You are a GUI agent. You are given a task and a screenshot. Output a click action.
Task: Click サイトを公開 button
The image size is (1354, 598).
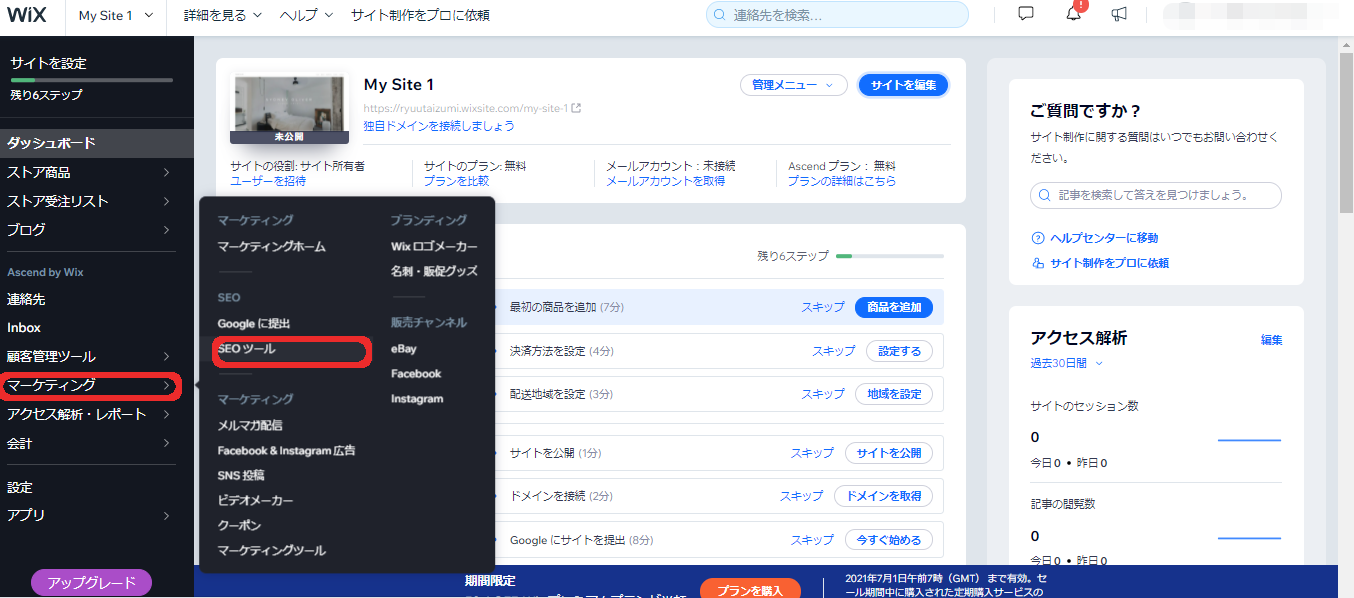[889, 453]
